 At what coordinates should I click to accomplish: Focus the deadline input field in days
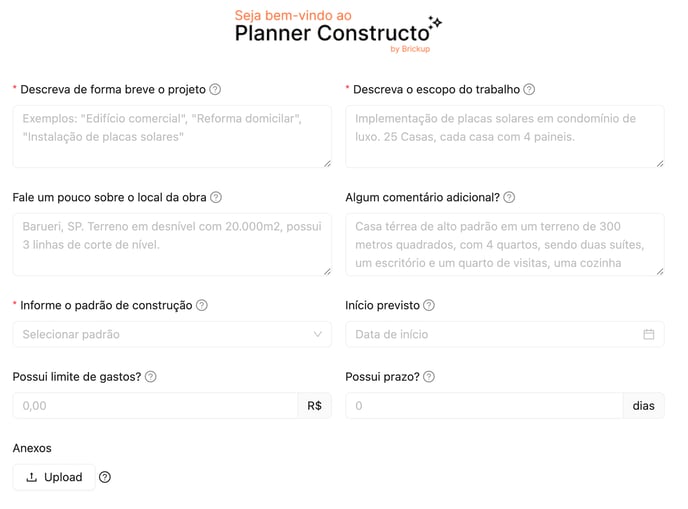click(484, 406)
